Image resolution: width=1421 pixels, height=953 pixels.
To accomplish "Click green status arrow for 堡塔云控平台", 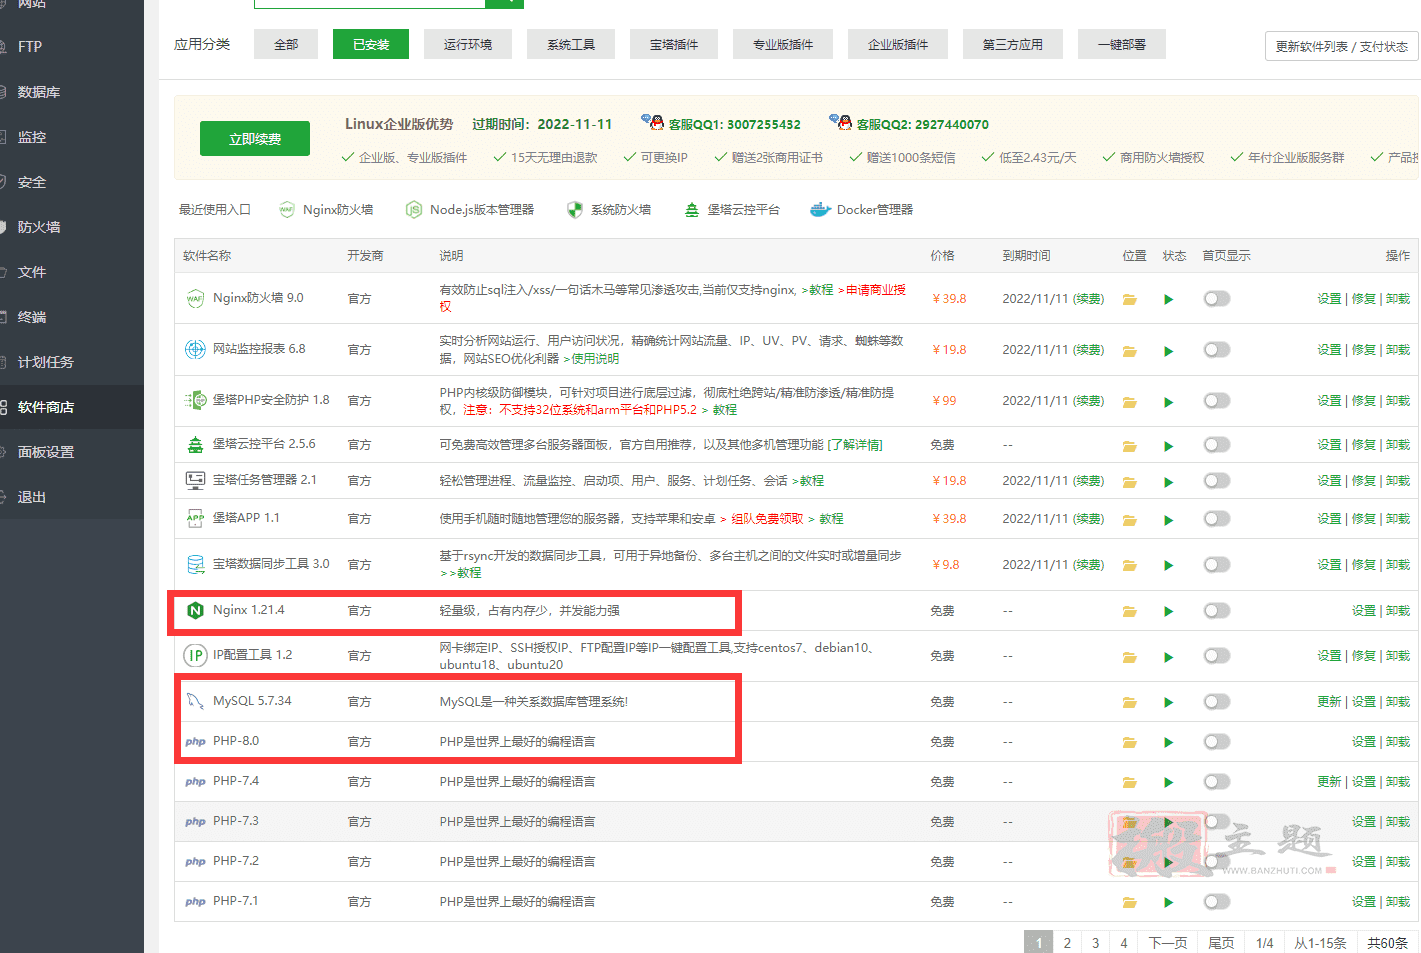I will (1168, 446).
